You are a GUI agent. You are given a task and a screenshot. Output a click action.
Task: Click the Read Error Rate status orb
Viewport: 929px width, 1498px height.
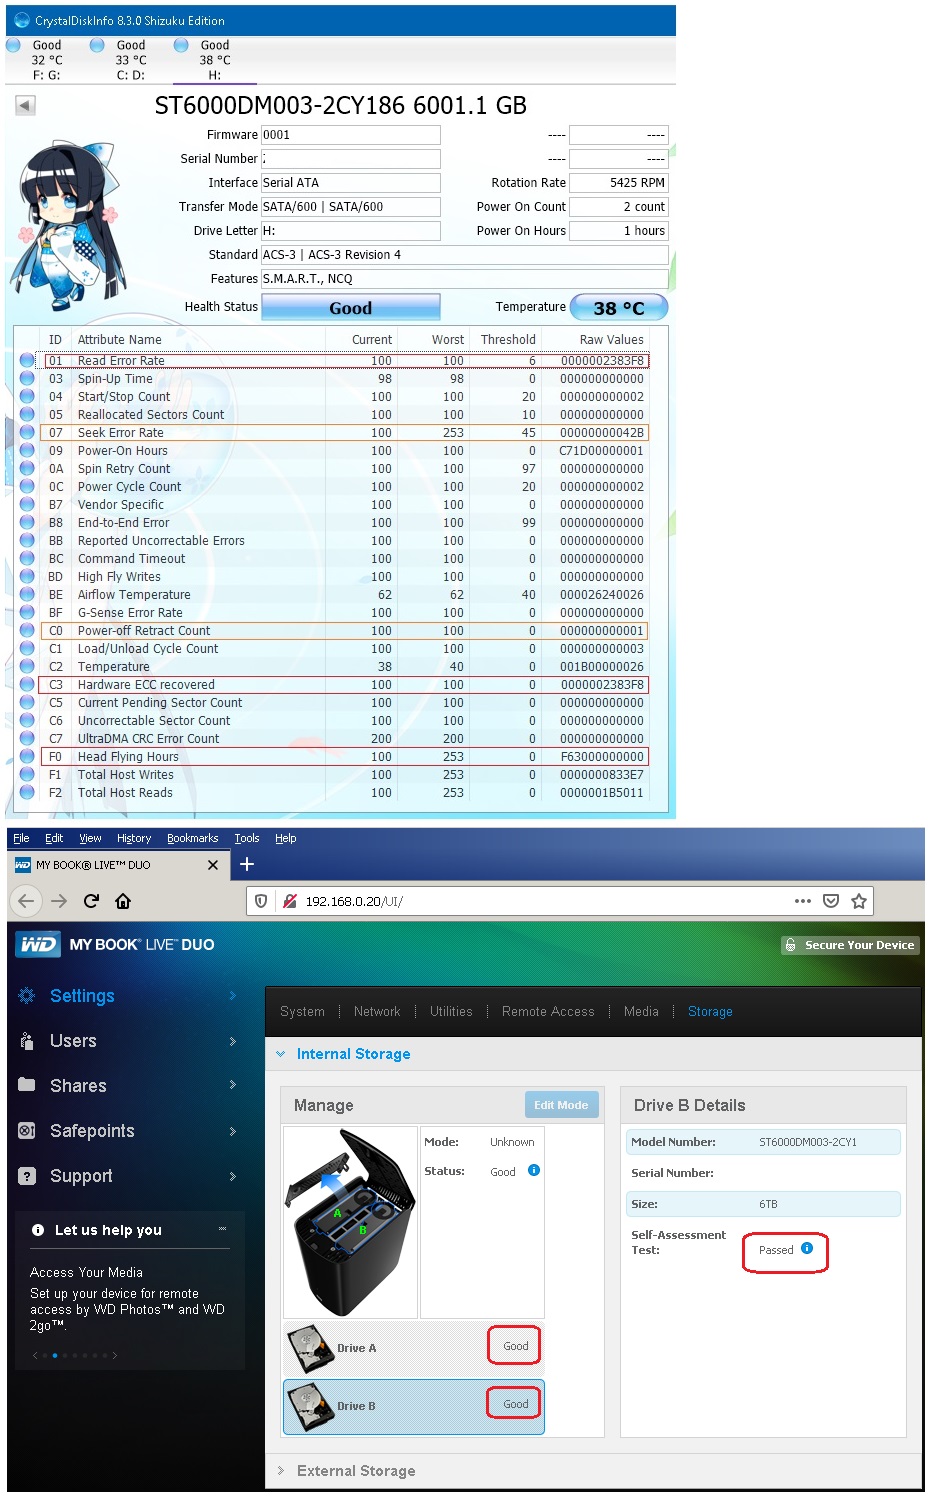(x=27, y=361)
